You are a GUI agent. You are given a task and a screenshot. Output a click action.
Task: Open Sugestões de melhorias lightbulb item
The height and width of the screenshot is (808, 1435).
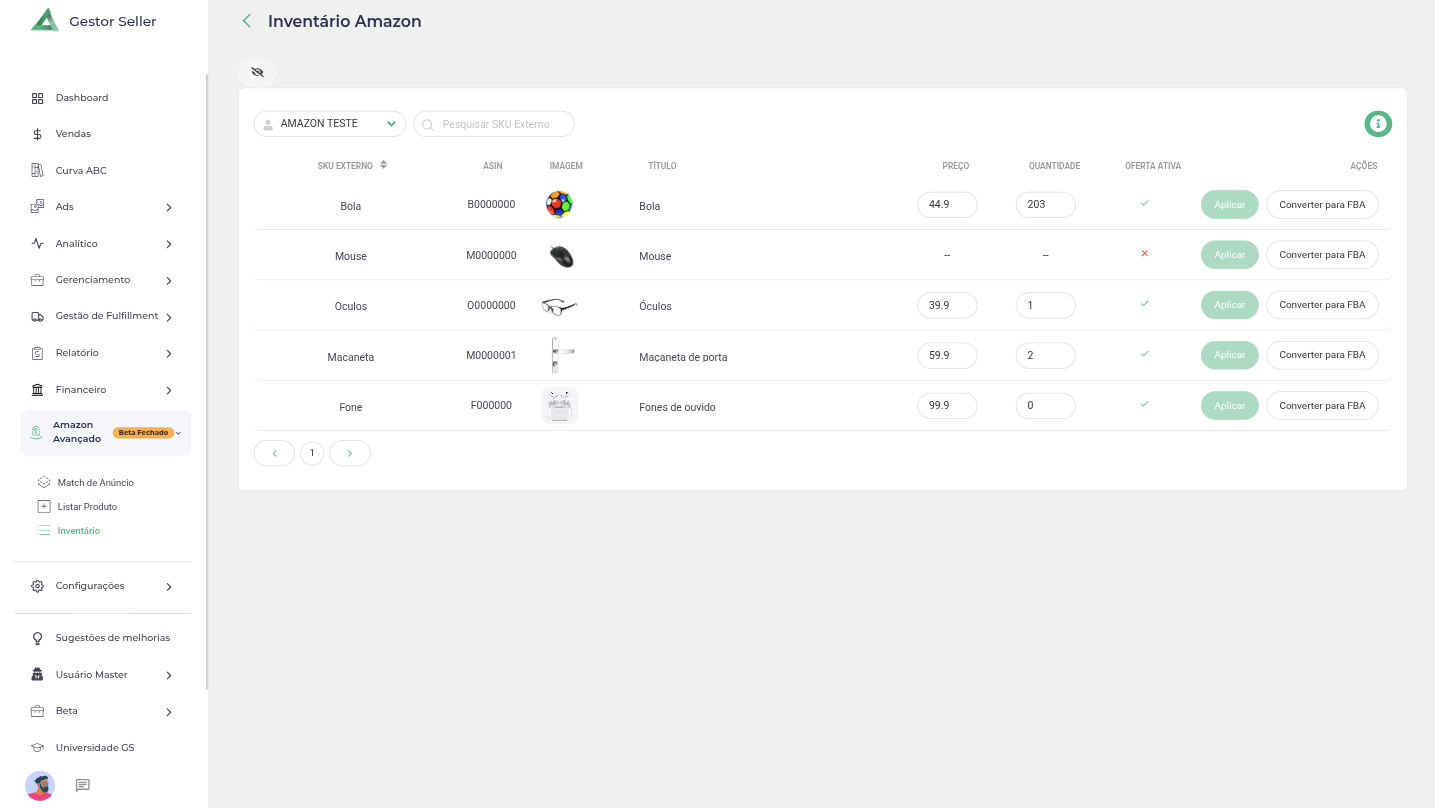pos(112,638)
